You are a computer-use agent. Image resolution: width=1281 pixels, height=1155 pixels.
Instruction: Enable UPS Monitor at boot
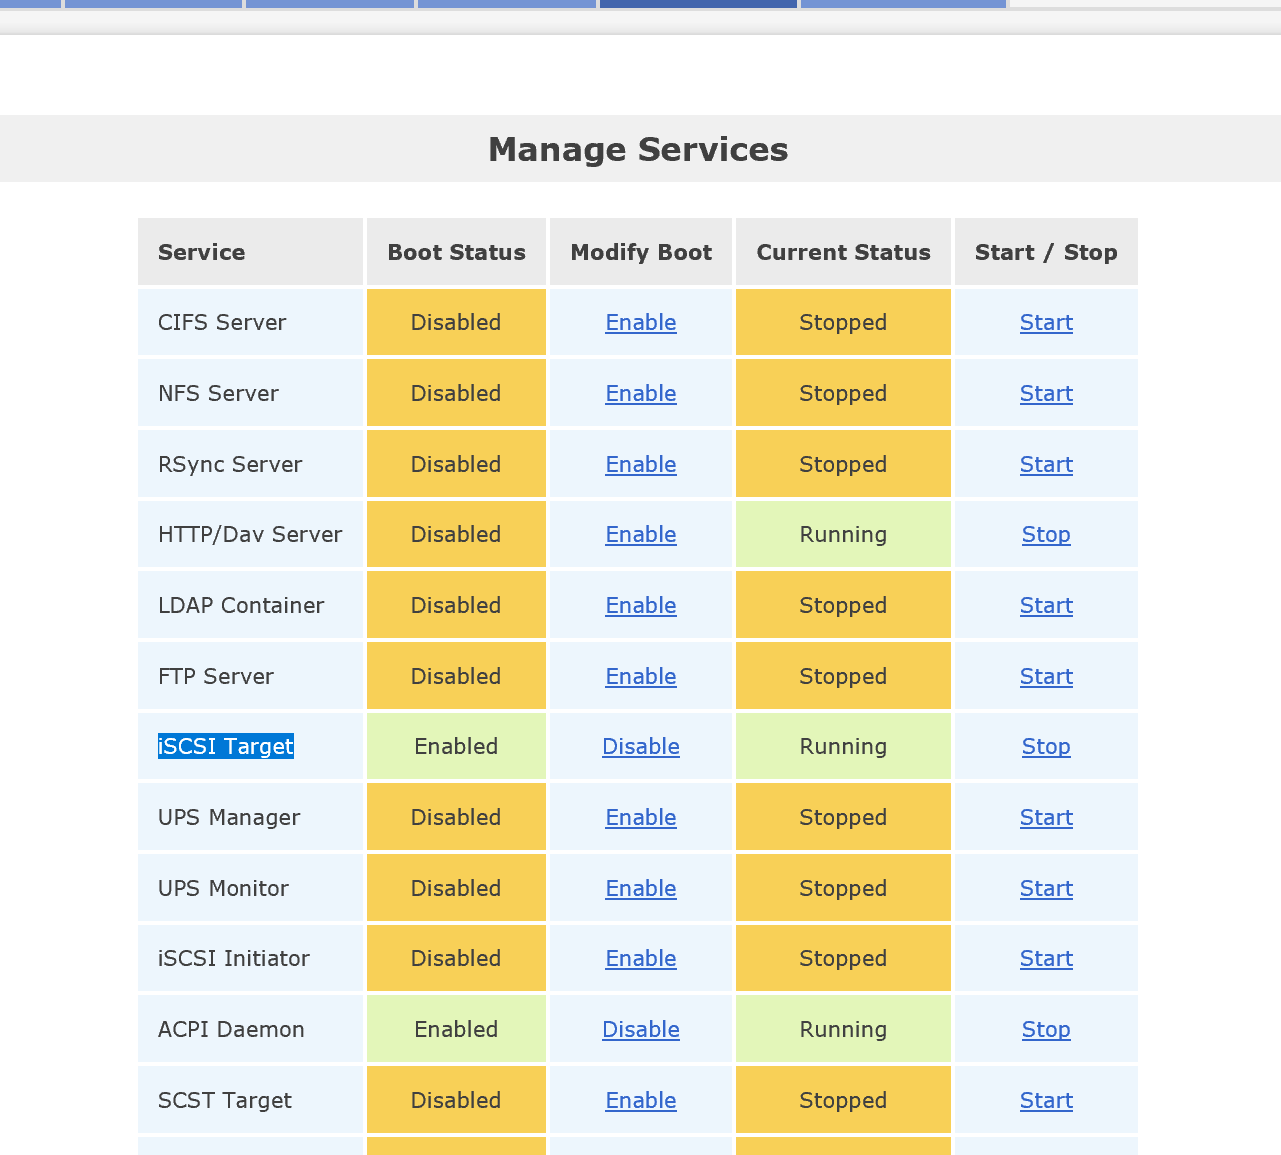[641, 889]
